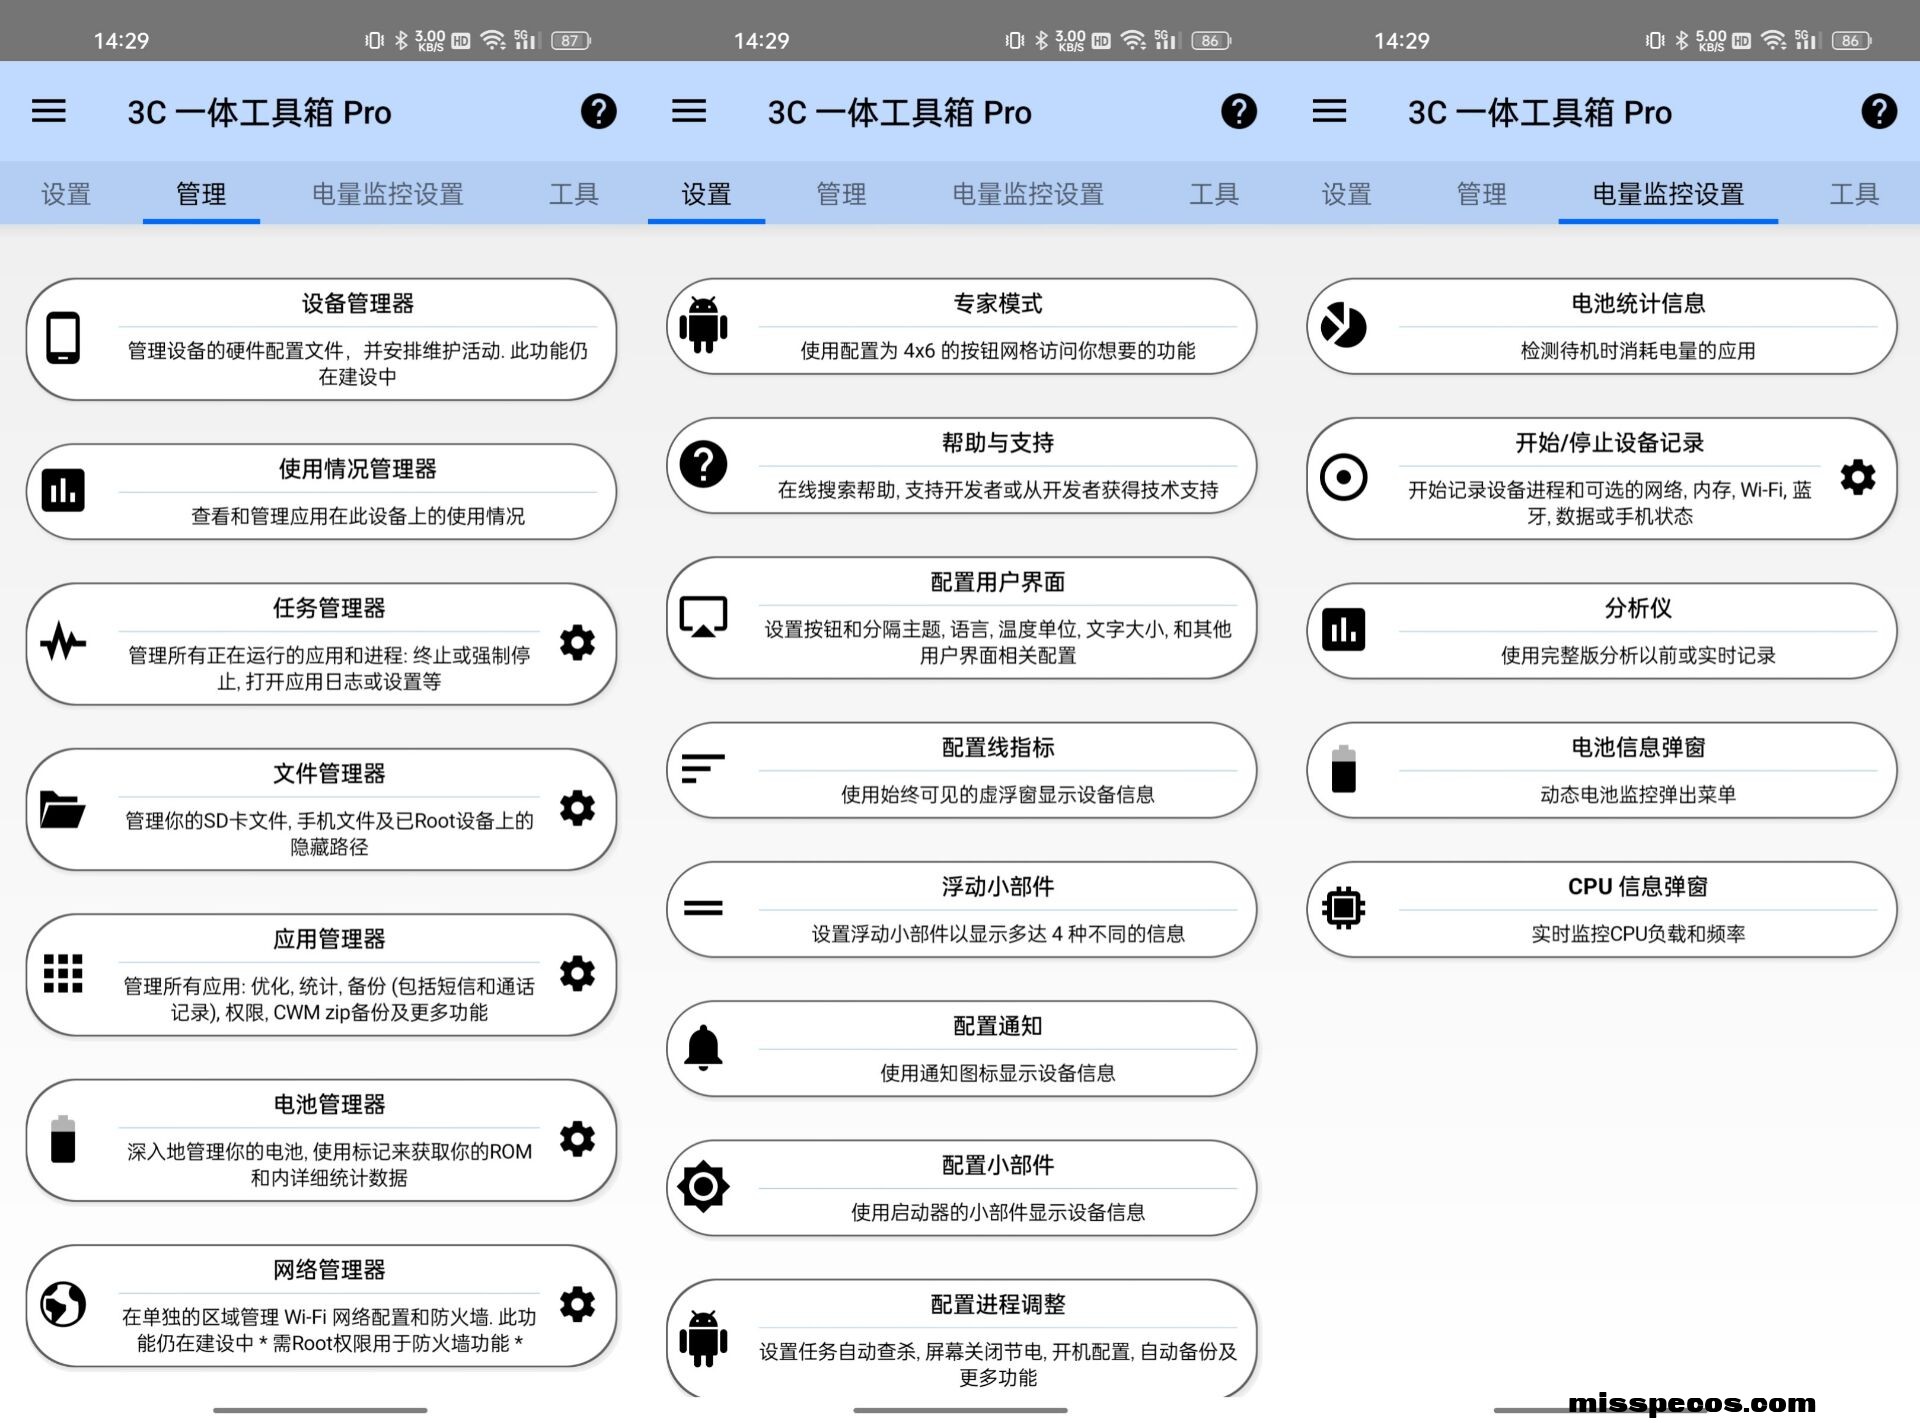Viewport: 1920px width, 1423px height.
Task: Open 电池统计信息 entry
Action: tap(1601, 327)
